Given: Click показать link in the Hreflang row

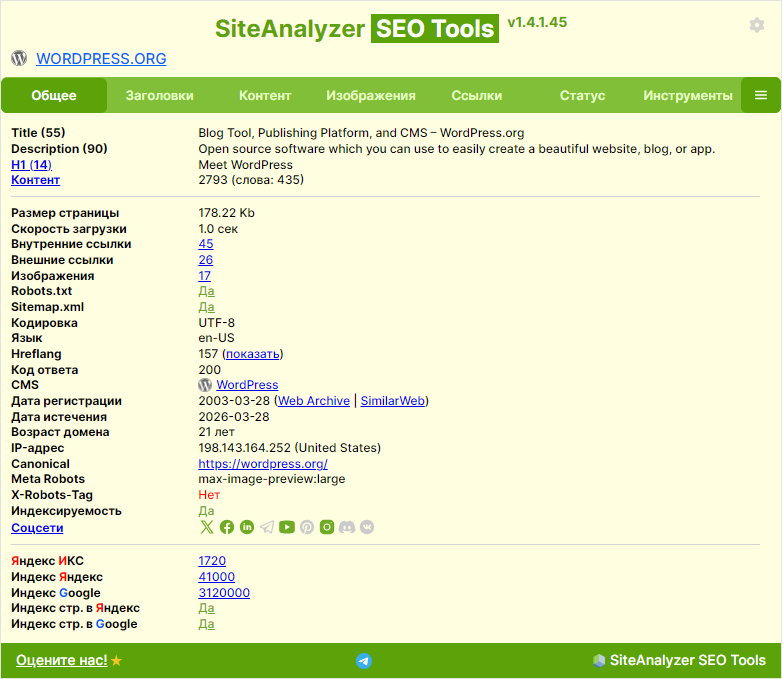Looking at the screenshot, I should [x=252, y=354].
